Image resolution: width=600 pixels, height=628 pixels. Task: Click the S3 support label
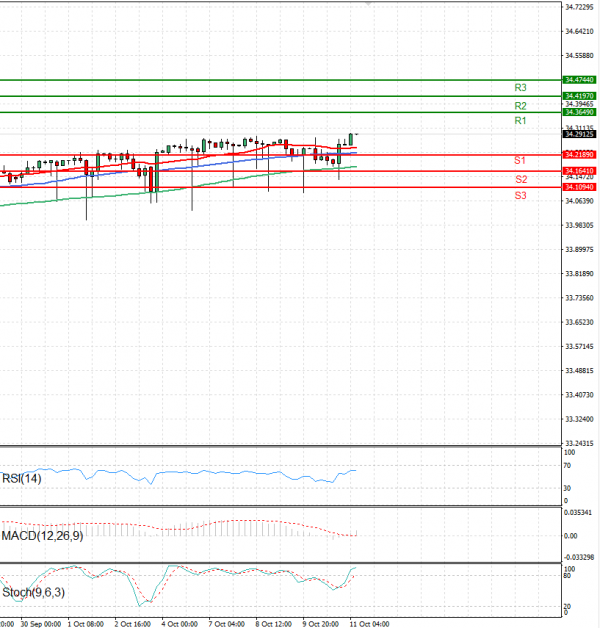(520, 196)
